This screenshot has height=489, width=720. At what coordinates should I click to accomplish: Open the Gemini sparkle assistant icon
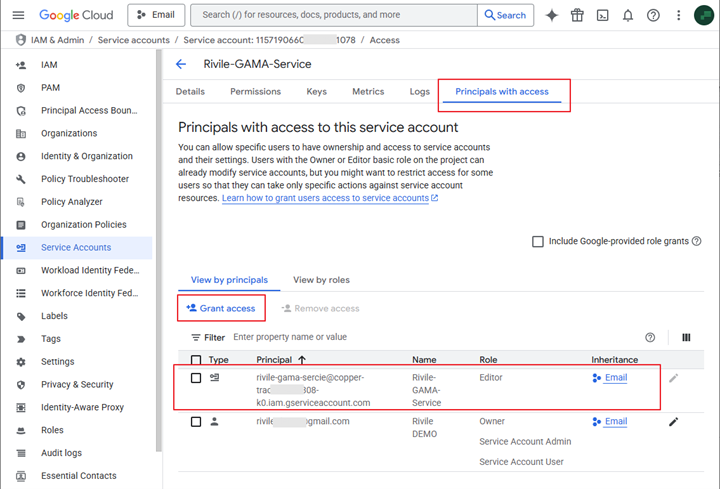(551, 15)
